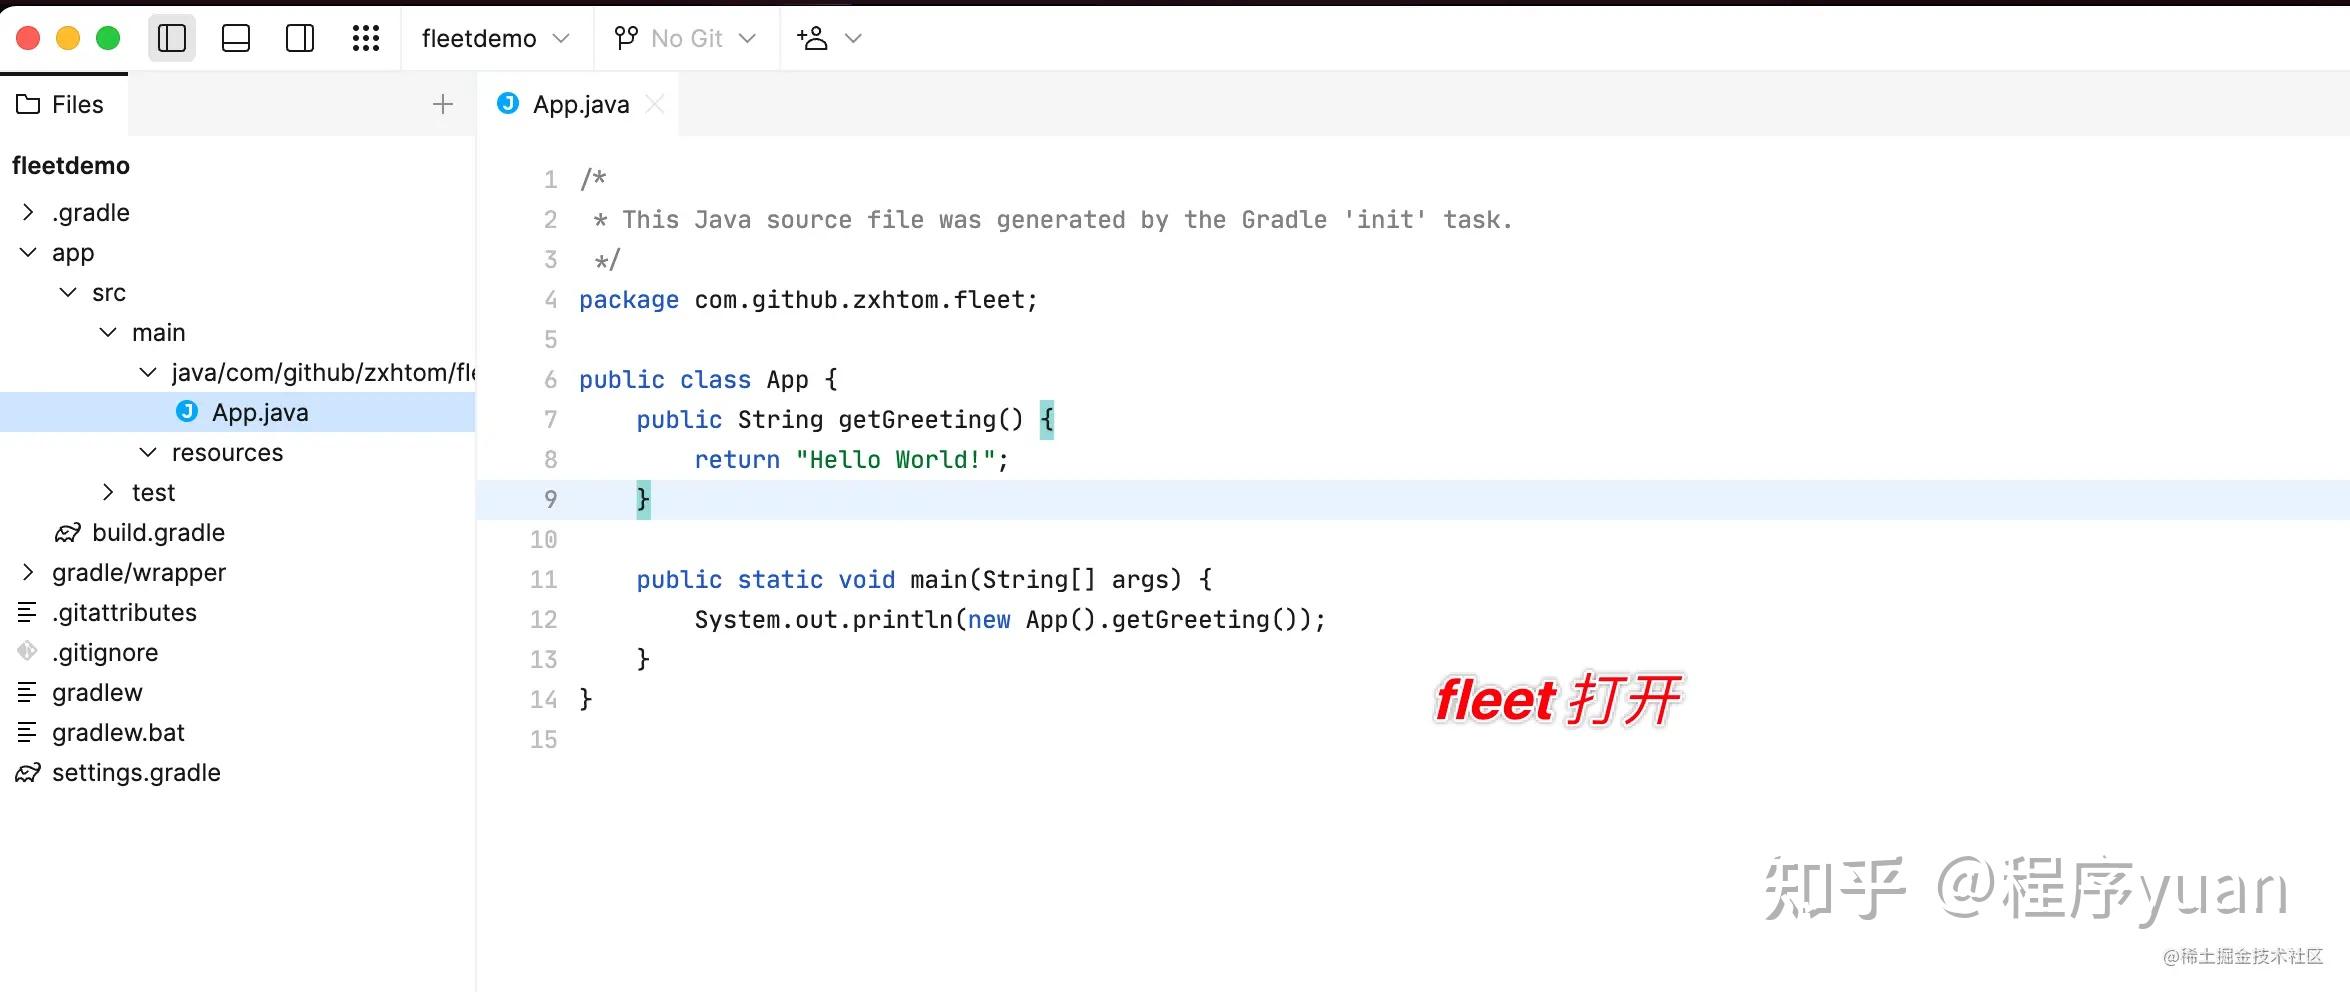The height and width of the screenshot is (992, 2350).
Task: Create a new file with the plus button
Action: click(x=443, y=103)
